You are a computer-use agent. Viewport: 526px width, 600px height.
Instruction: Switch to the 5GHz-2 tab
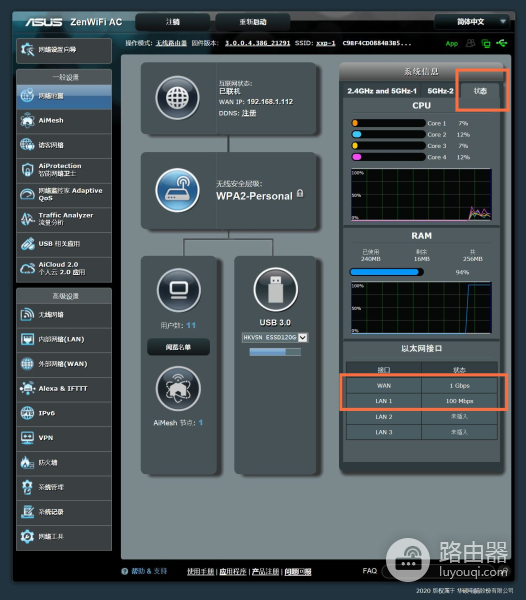(440, 91)
